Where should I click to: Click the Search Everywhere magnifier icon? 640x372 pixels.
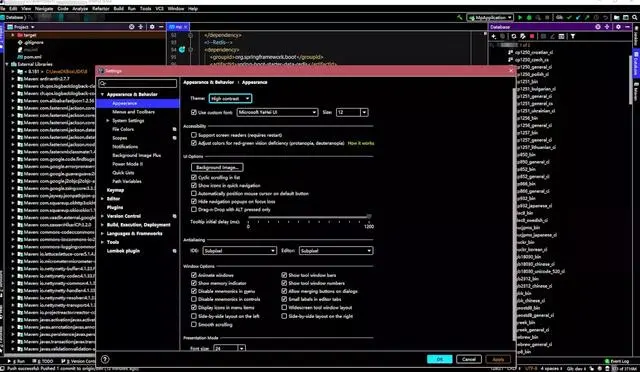635,18
